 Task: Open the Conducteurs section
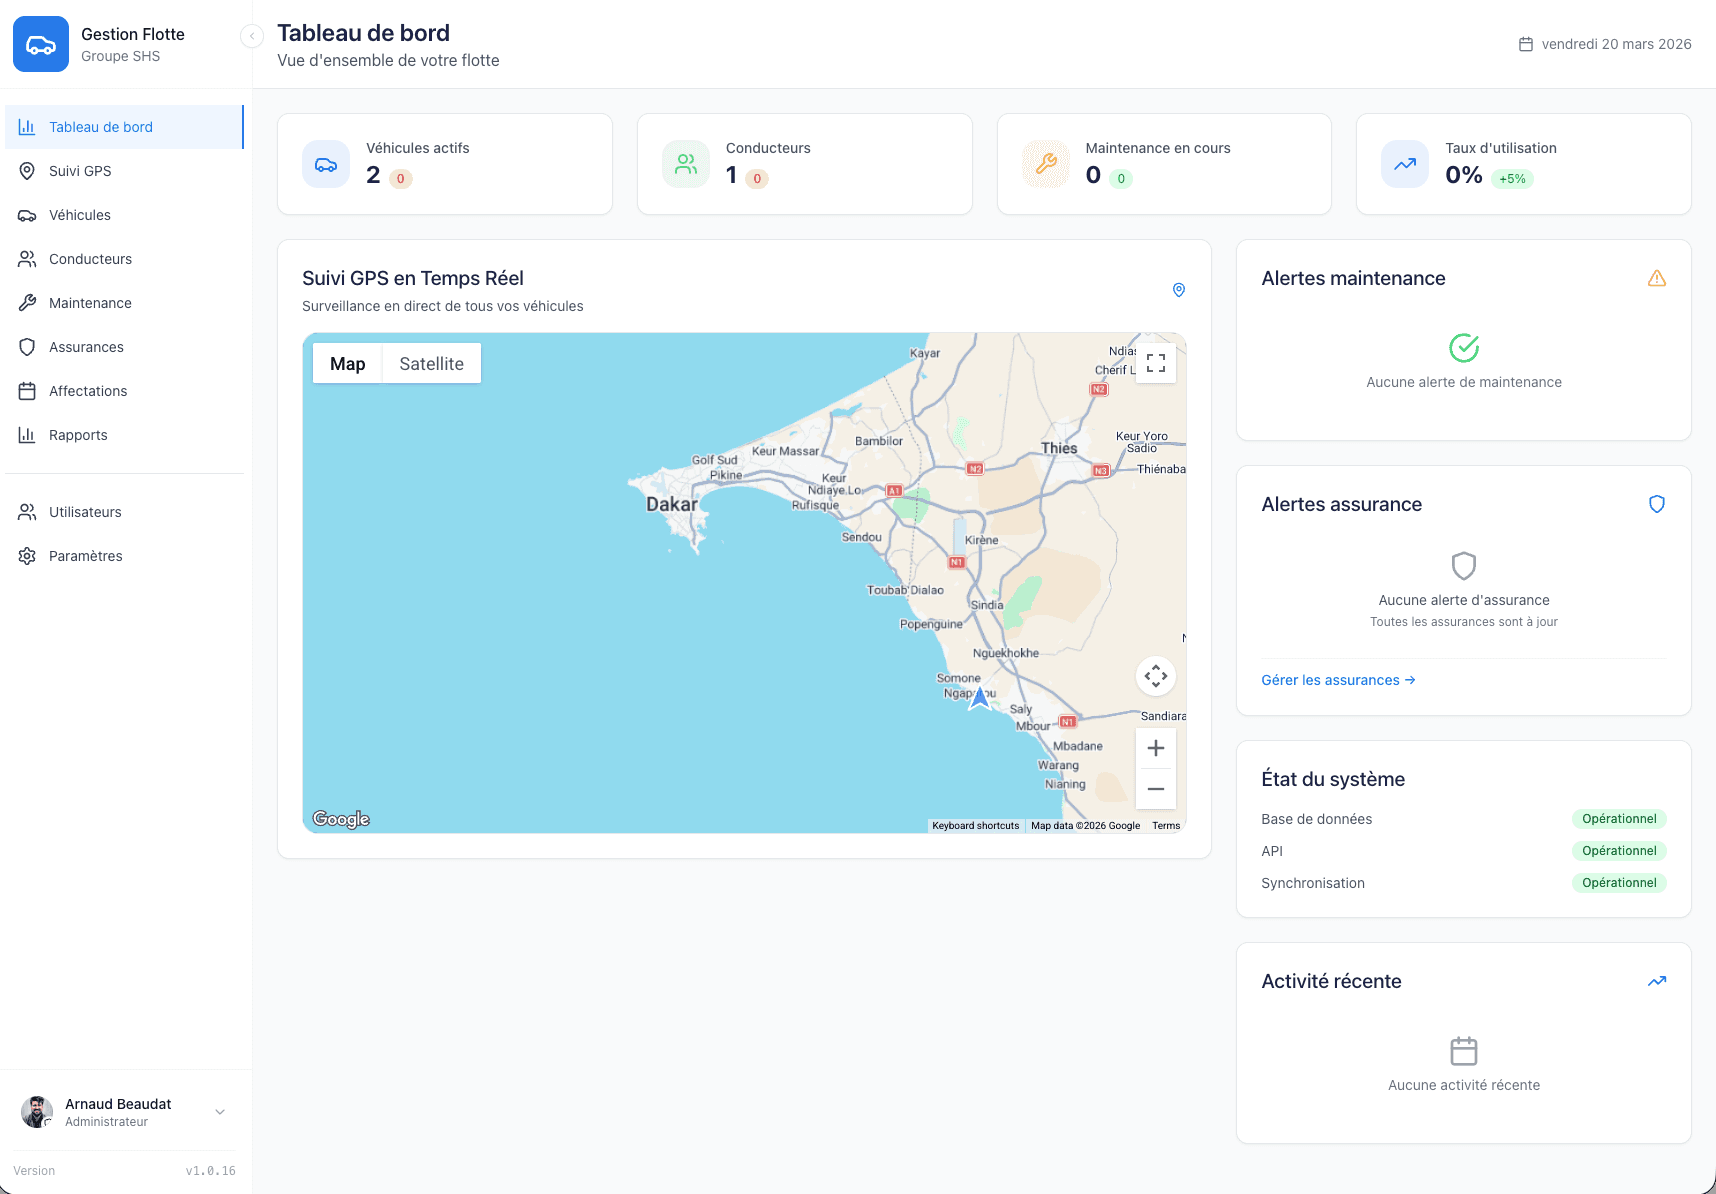(x=90, y=259)
